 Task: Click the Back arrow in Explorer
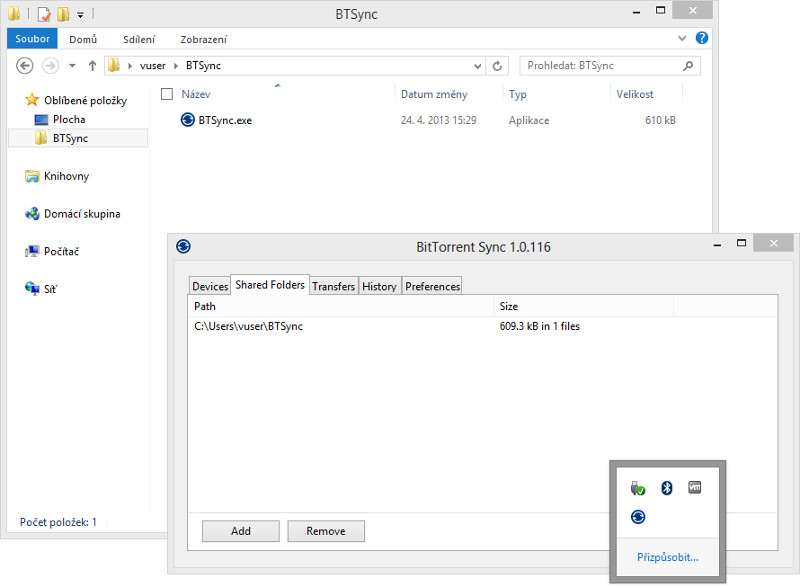click(x=24, y=65)
